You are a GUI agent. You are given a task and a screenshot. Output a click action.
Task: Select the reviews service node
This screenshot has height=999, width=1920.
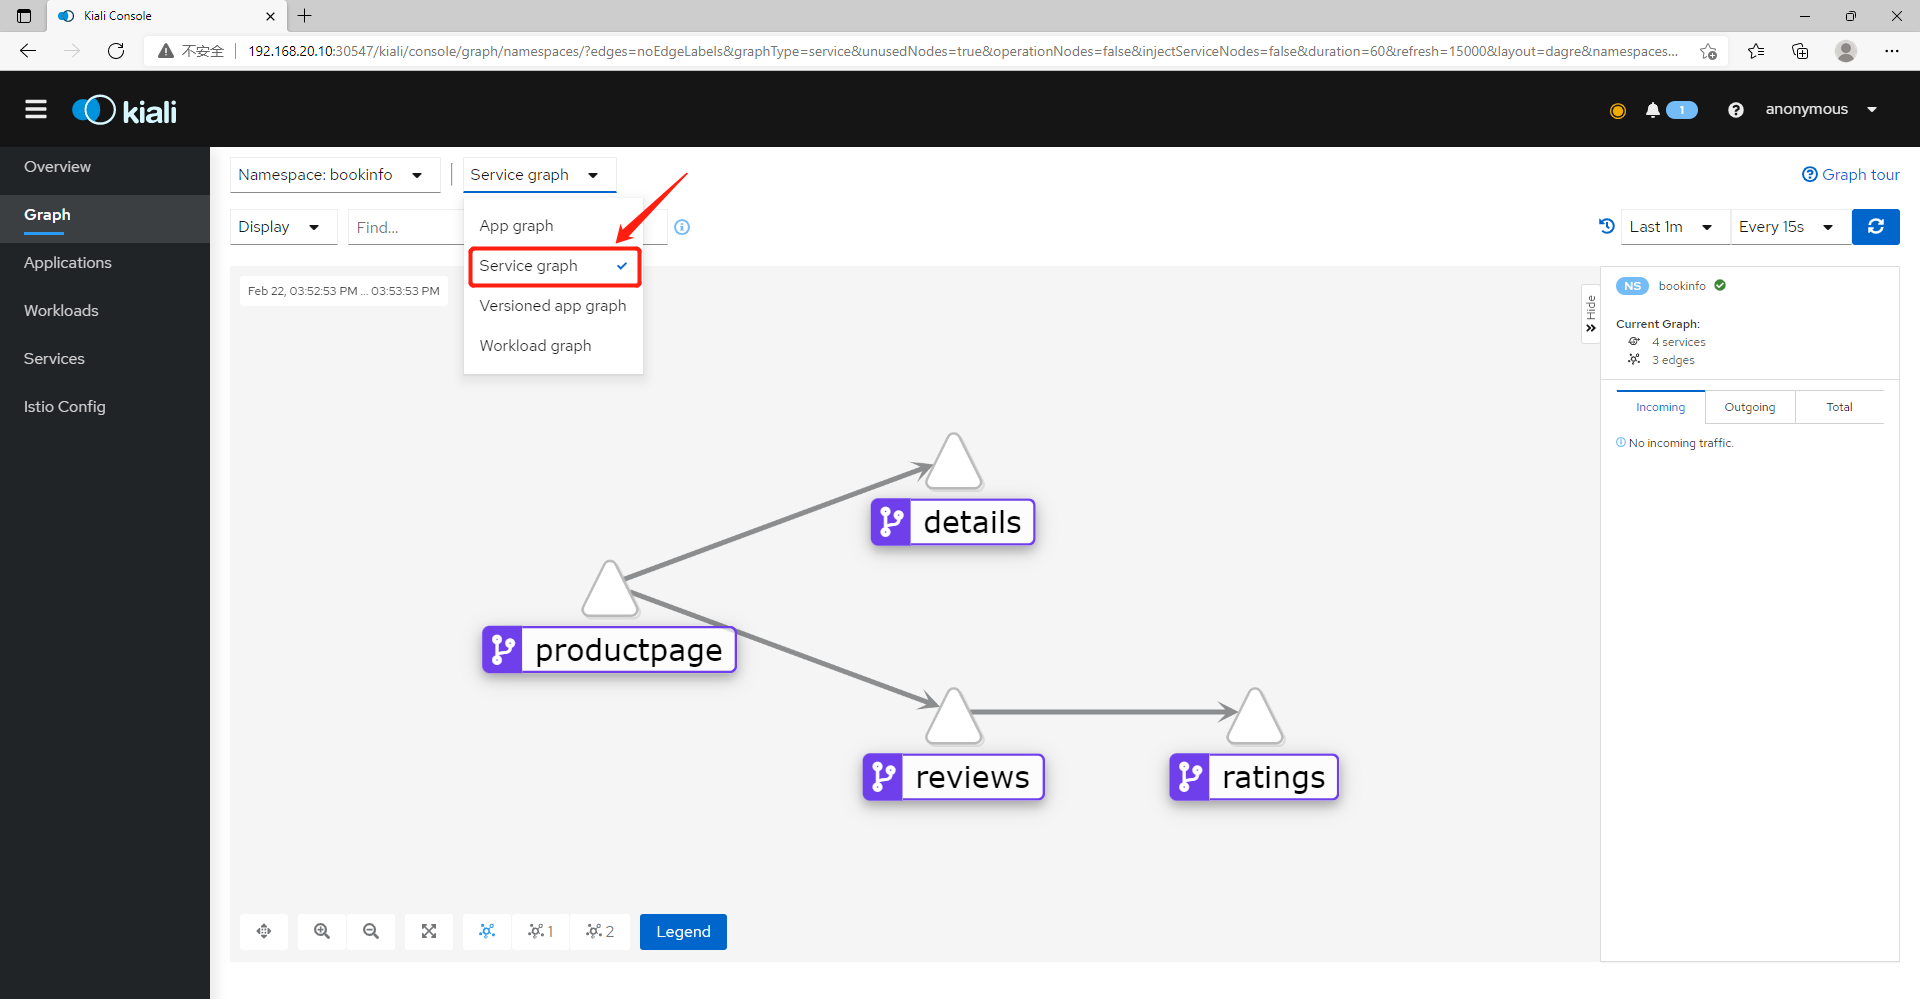click(x=953, y=777)
